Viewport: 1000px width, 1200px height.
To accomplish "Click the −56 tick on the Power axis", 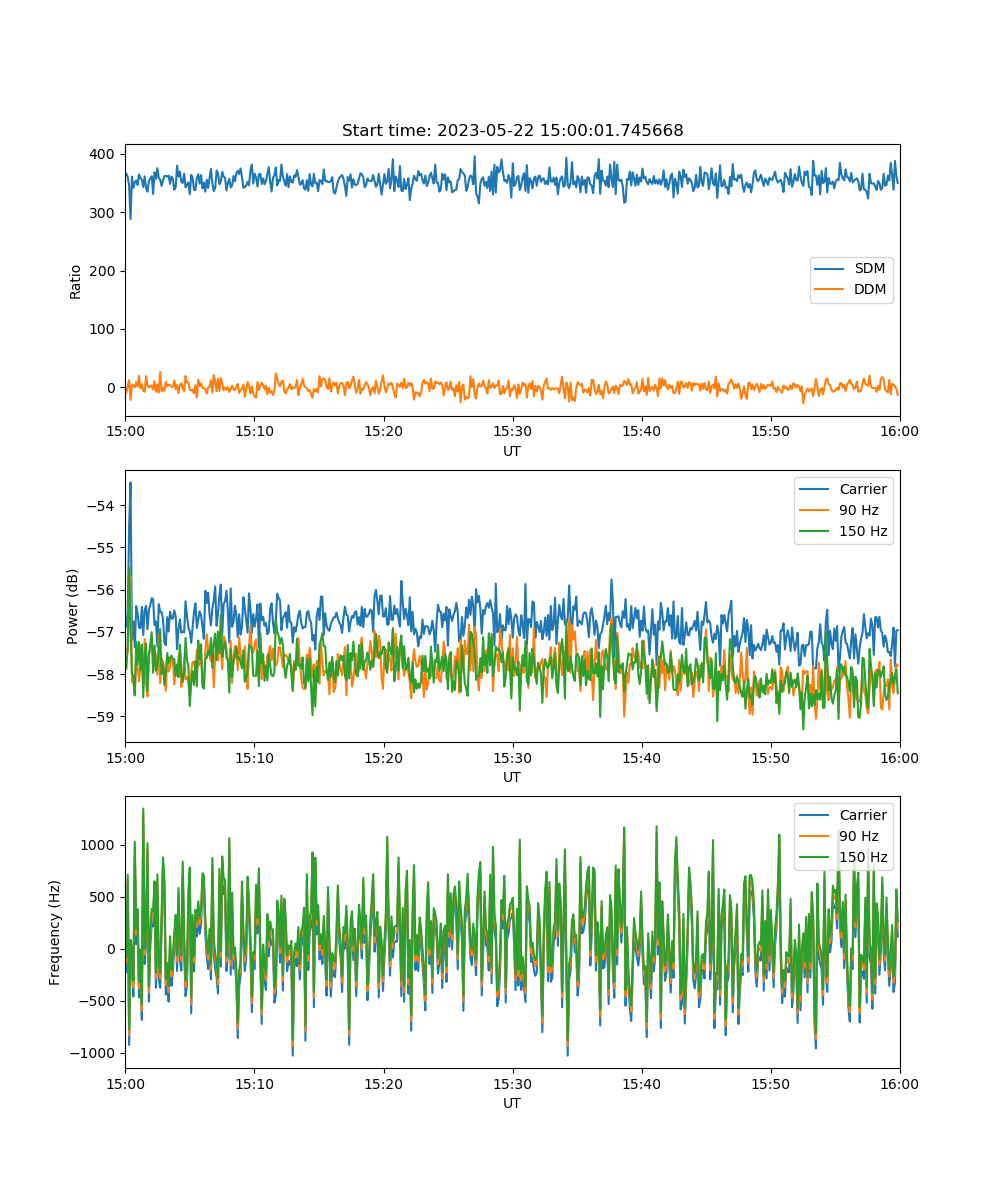I will (x=103, y=590).
